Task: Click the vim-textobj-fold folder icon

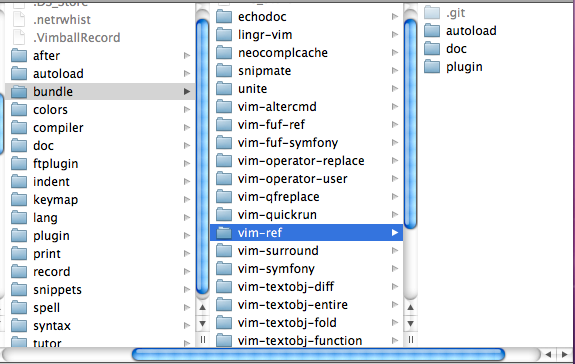Action: pos(224,323)
